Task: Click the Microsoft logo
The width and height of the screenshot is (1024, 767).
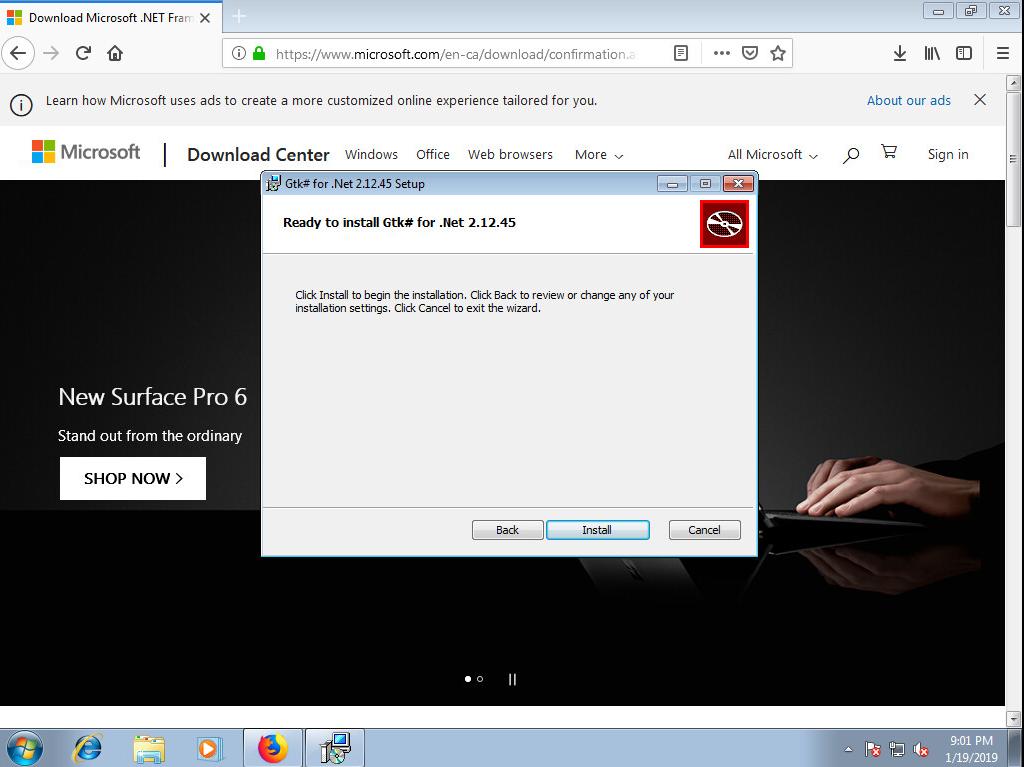Action: (x=86, y=152)
